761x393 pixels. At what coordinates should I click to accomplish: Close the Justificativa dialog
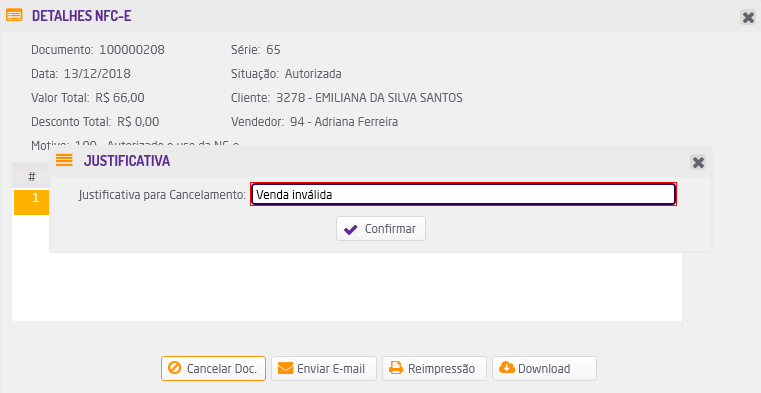click(698, 162)
